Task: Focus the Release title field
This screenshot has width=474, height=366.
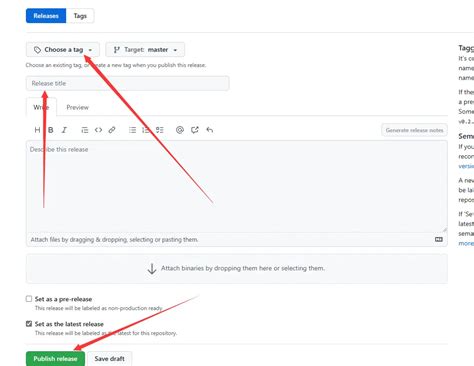Action: tap(128, 83)
